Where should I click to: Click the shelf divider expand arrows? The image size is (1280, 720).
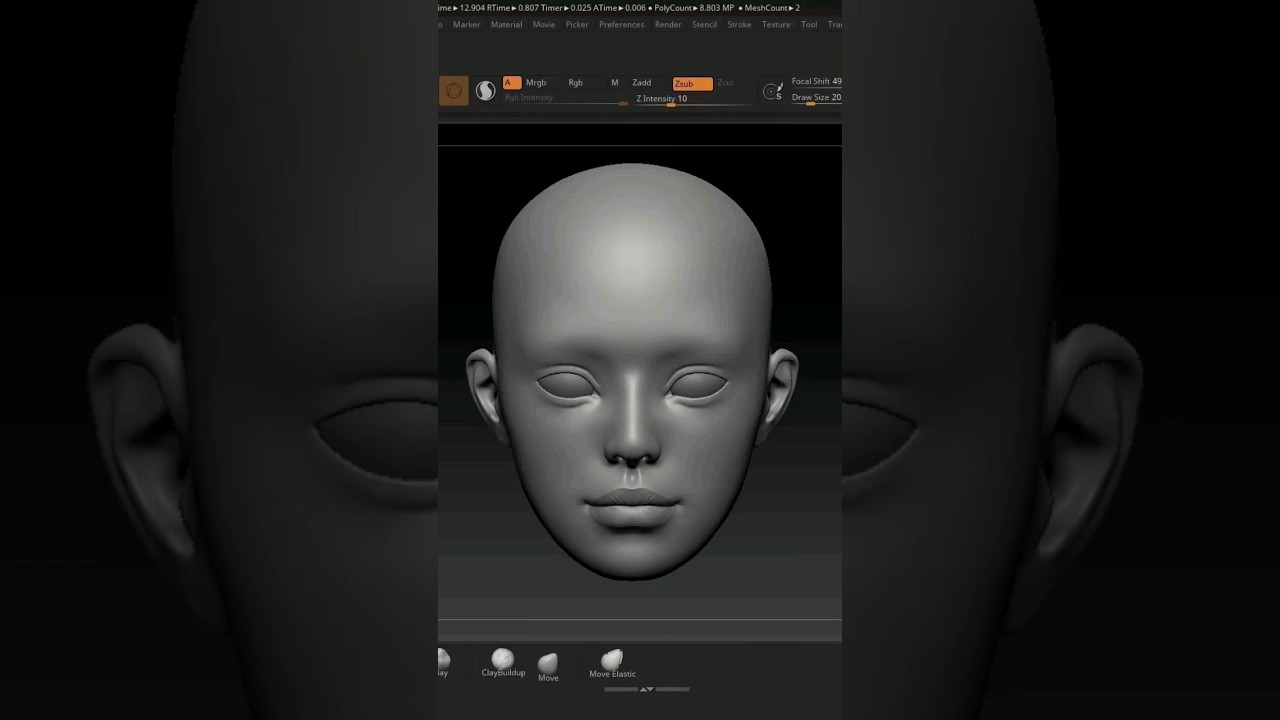coord(646,689)
